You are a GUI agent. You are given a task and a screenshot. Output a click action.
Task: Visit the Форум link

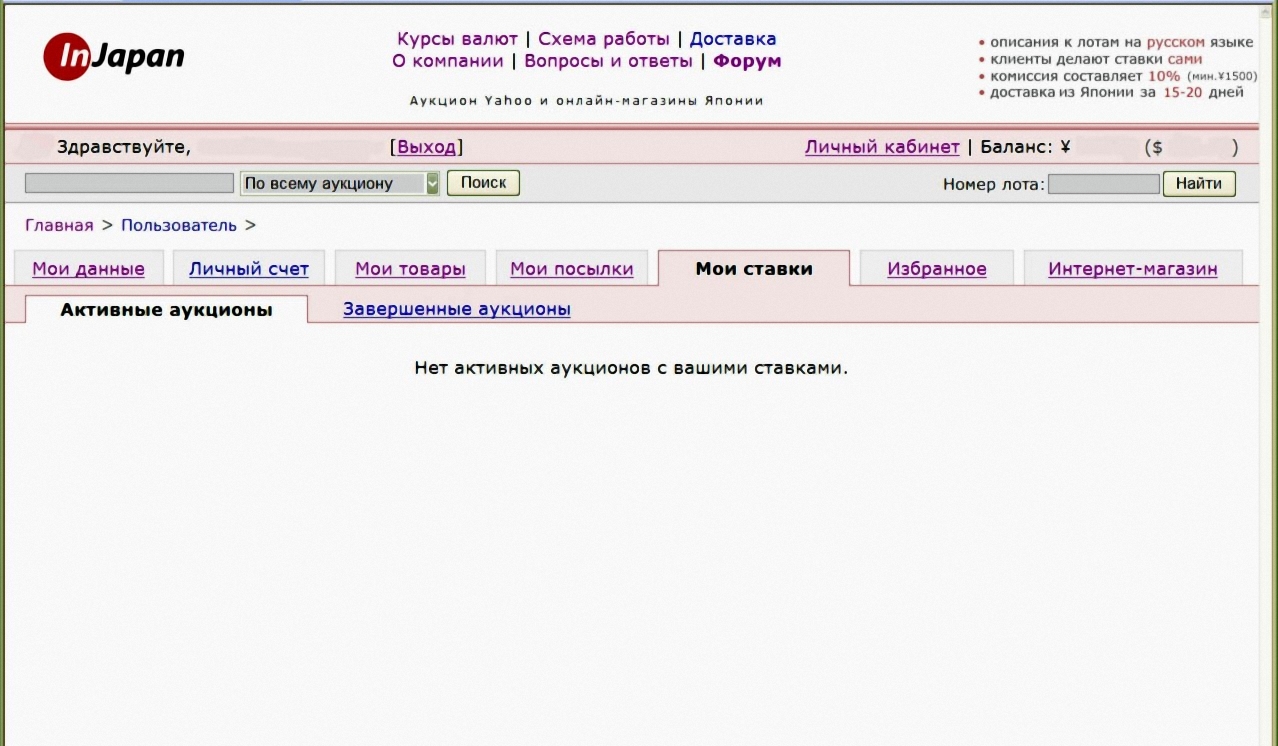(747, 61)
